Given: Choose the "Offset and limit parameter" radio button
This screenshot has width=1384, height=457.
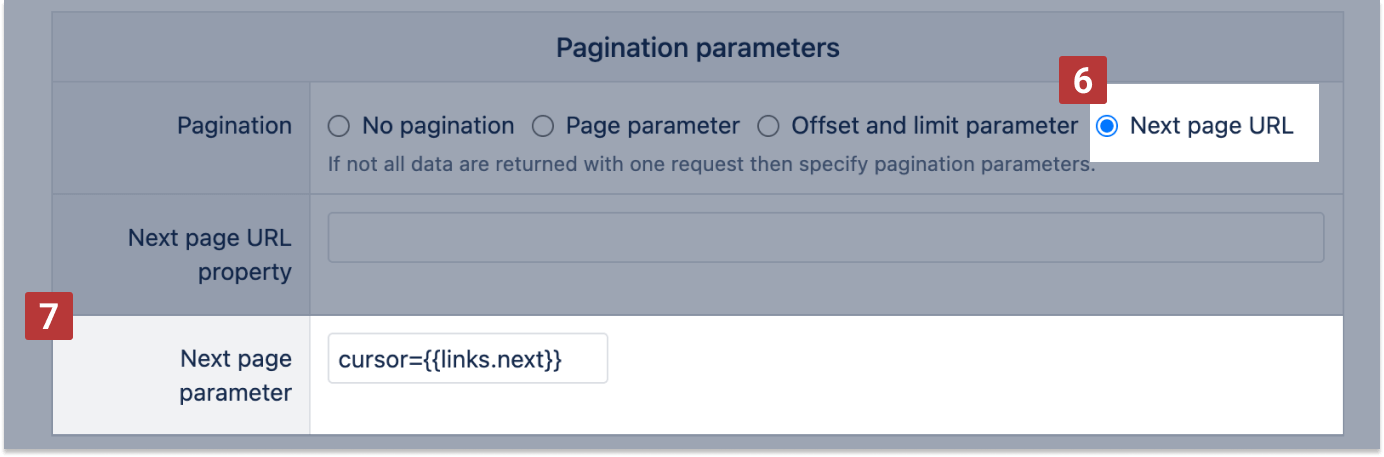Looking at the screenshot, I should click(x=768, y=126).
